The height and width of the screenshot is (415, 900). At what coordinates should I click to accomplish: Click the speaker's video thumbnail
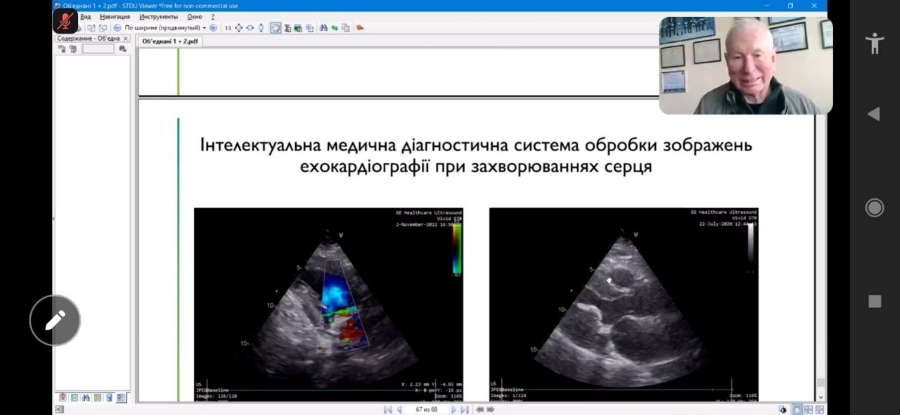(x=745, y=65)
